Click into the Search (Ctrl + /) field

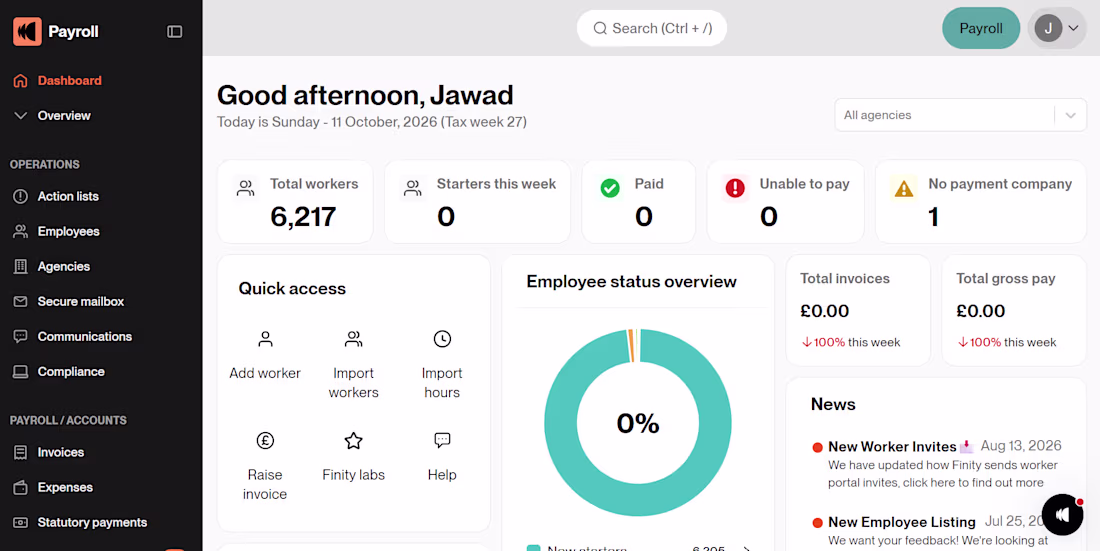652,28
